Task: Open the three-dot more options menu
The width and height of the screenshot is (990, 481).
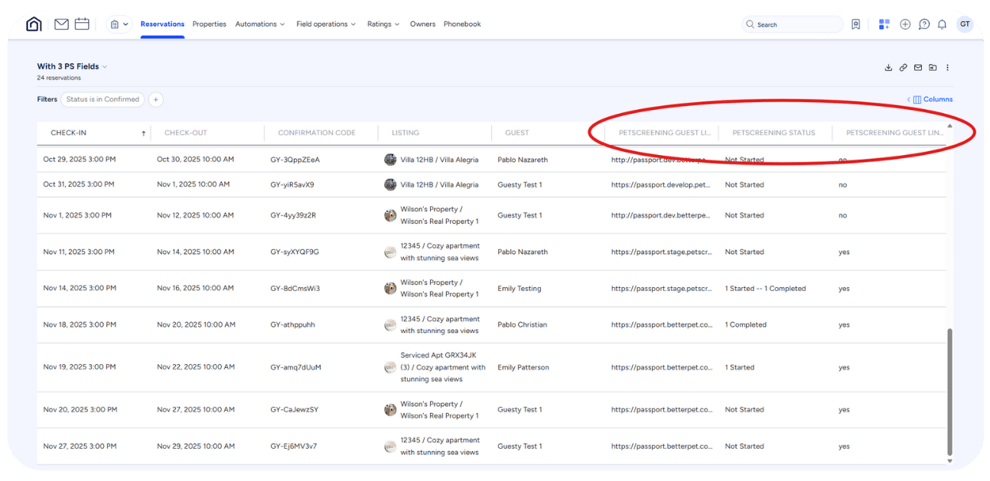Action: [x=948, y=68]
